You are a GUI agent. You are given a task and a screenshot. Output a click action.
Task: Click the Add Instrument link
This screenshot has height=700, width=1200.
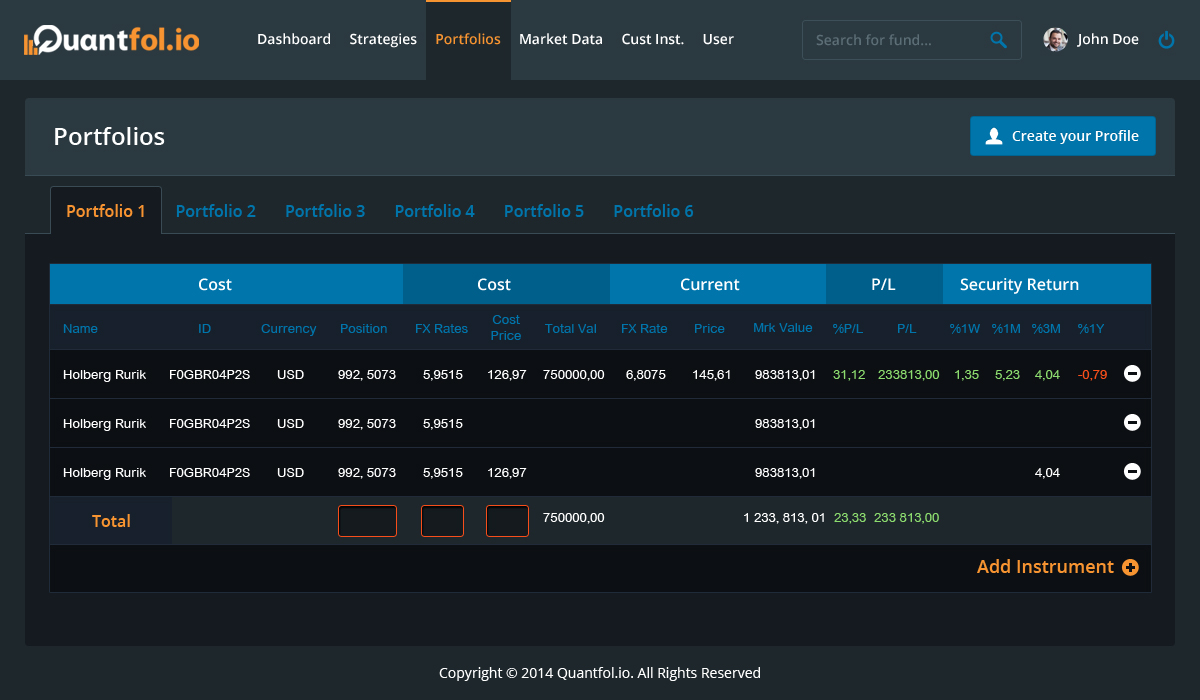click(1044, 567)
